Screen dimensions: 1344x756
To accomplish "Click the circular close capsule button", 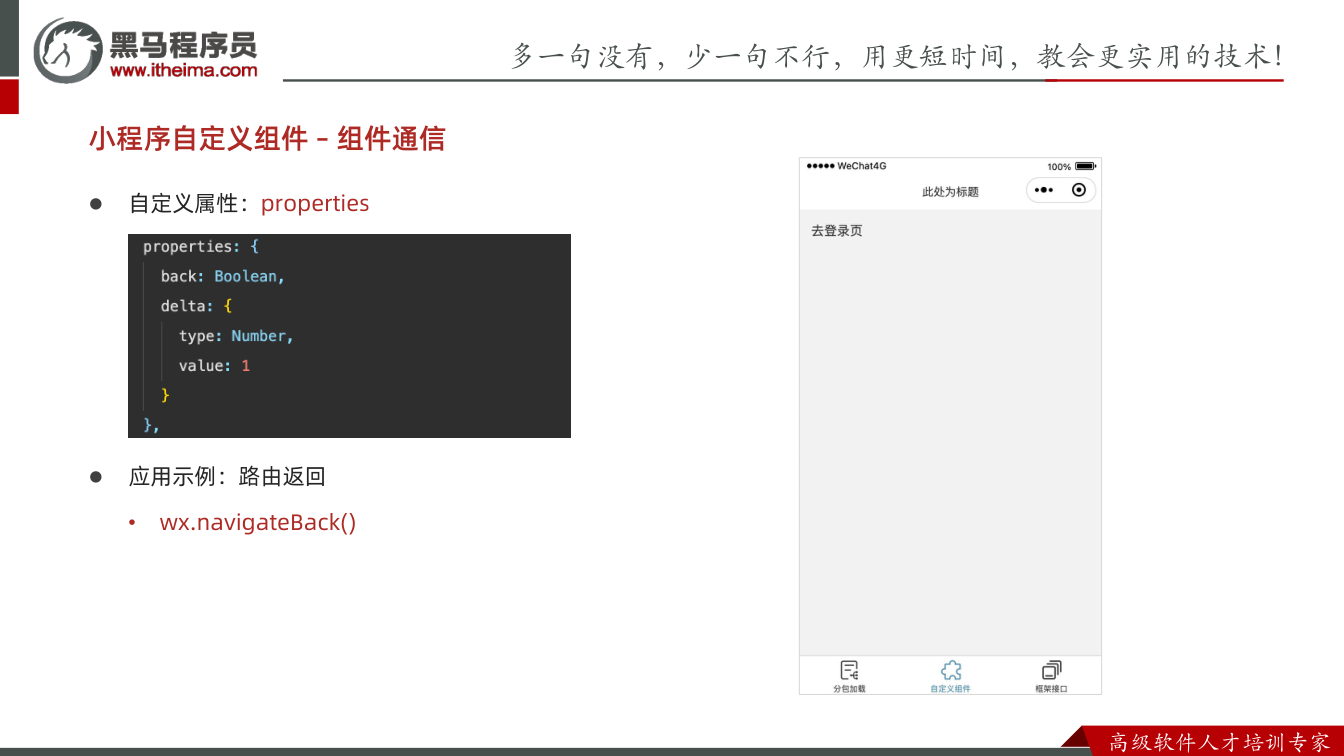I will pyautogui.click(x=1079, y=190).
